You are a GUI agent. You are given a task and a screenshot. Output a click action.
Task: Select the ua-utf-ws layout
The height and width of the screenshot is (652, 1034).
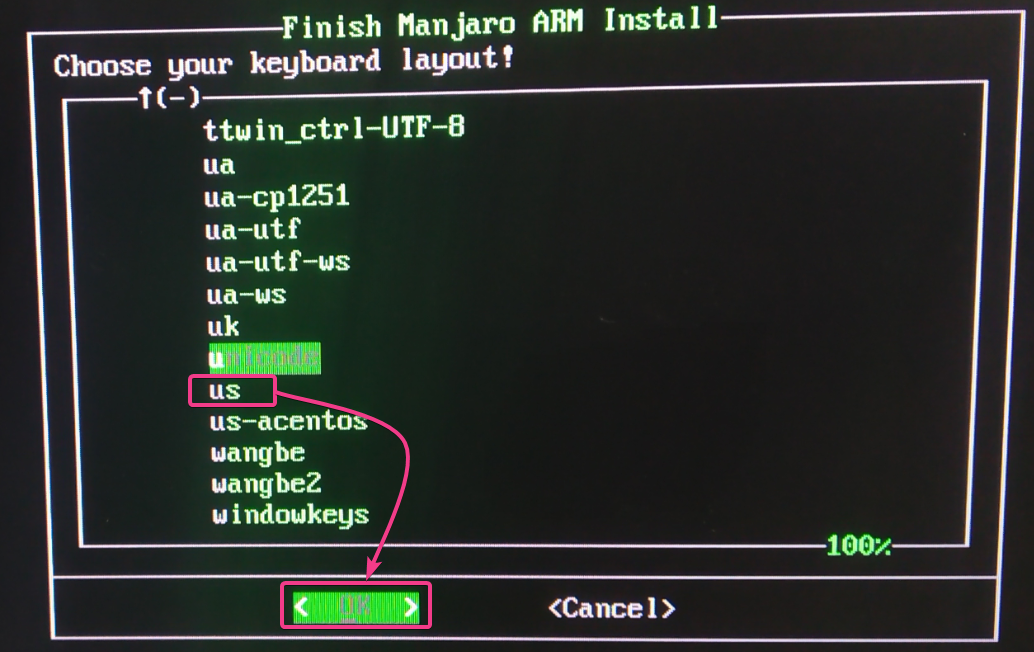[x=278, y=262]
